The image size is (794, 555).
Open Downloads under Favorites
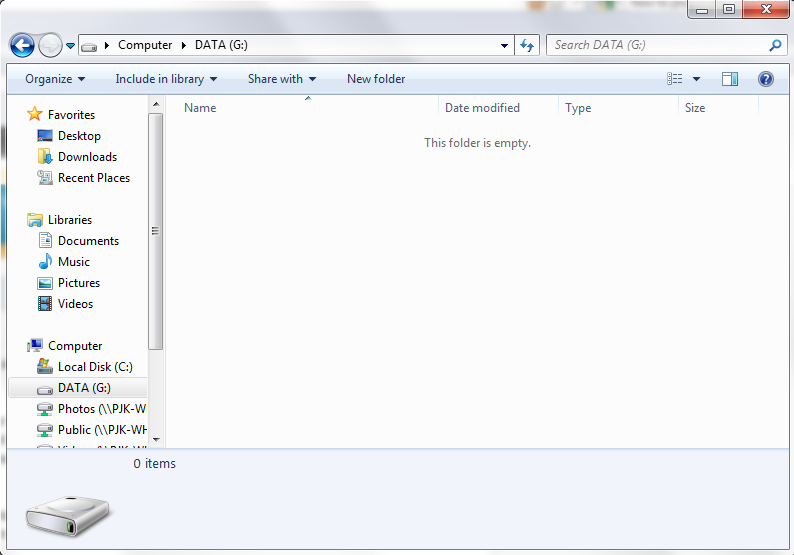(88, 157)
